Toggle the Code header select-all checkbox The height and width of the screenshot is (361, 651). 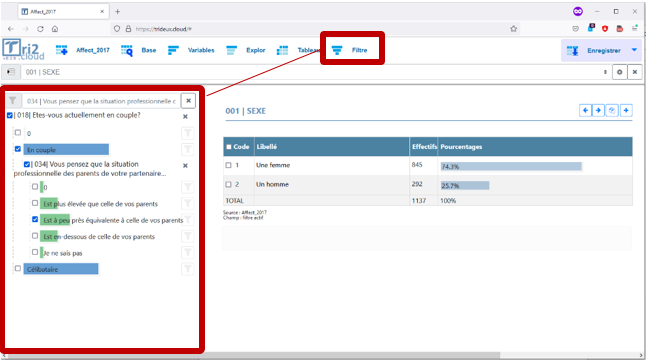229,147
